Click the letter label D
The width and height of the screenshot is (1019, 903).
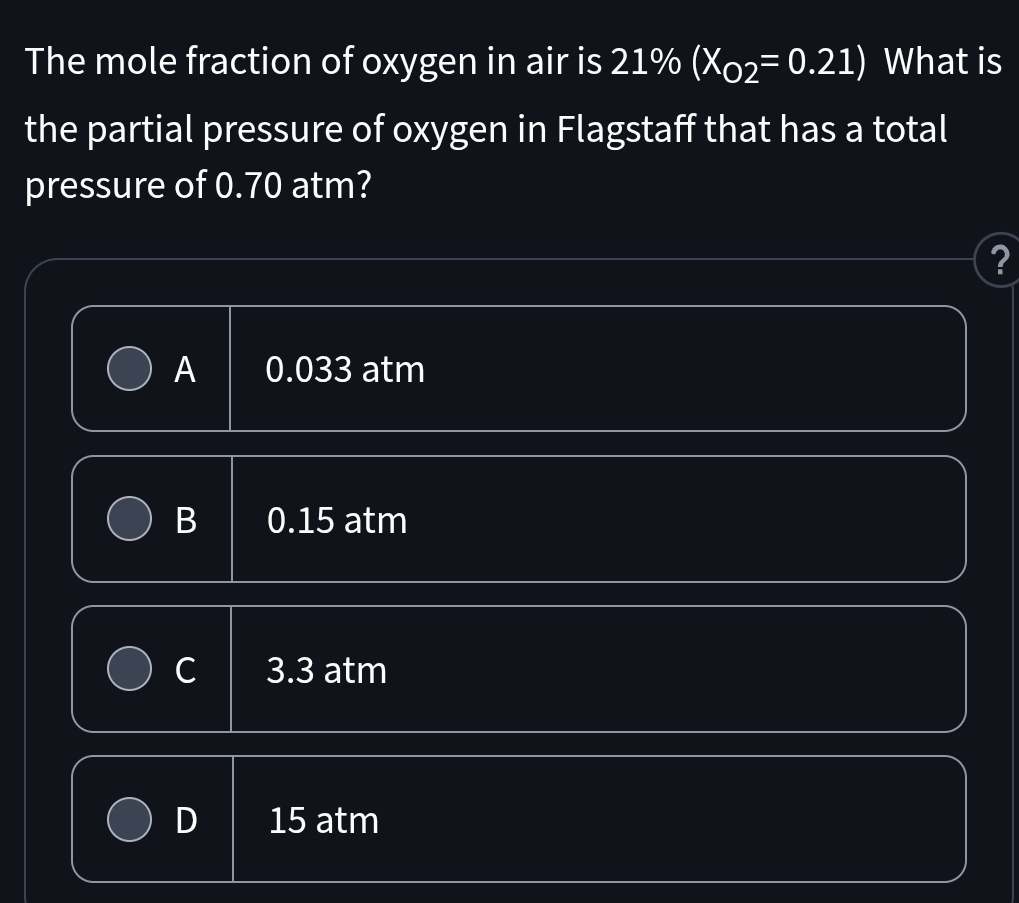pos(185,819)
